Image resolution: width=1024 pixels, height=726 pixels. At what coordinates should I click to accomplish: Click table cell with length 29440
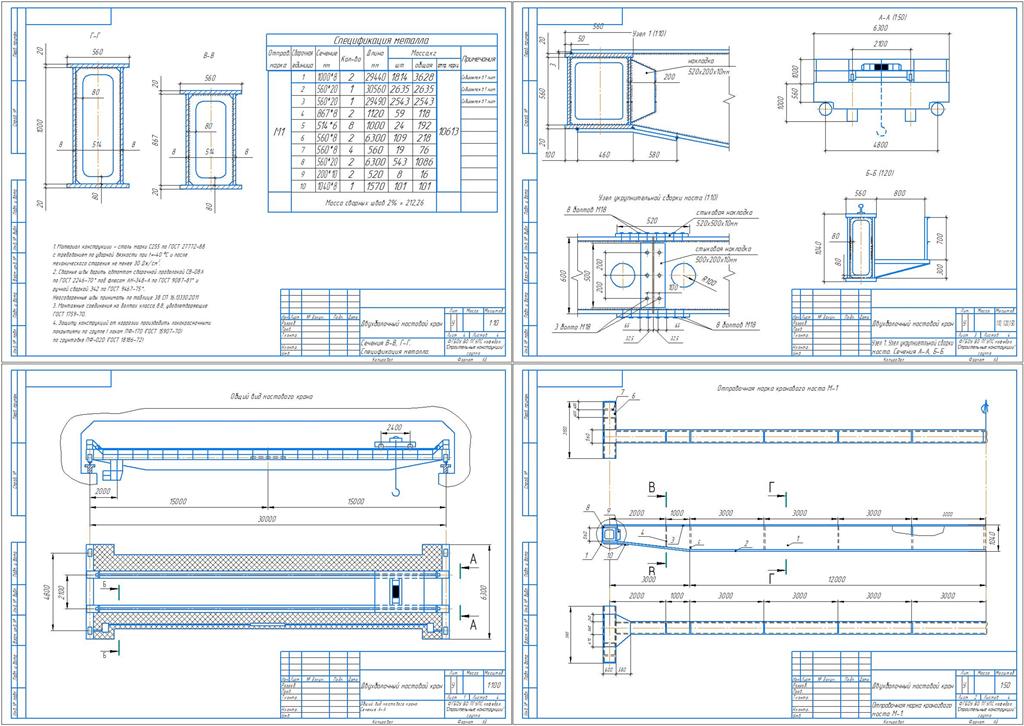tap(376, 77)
